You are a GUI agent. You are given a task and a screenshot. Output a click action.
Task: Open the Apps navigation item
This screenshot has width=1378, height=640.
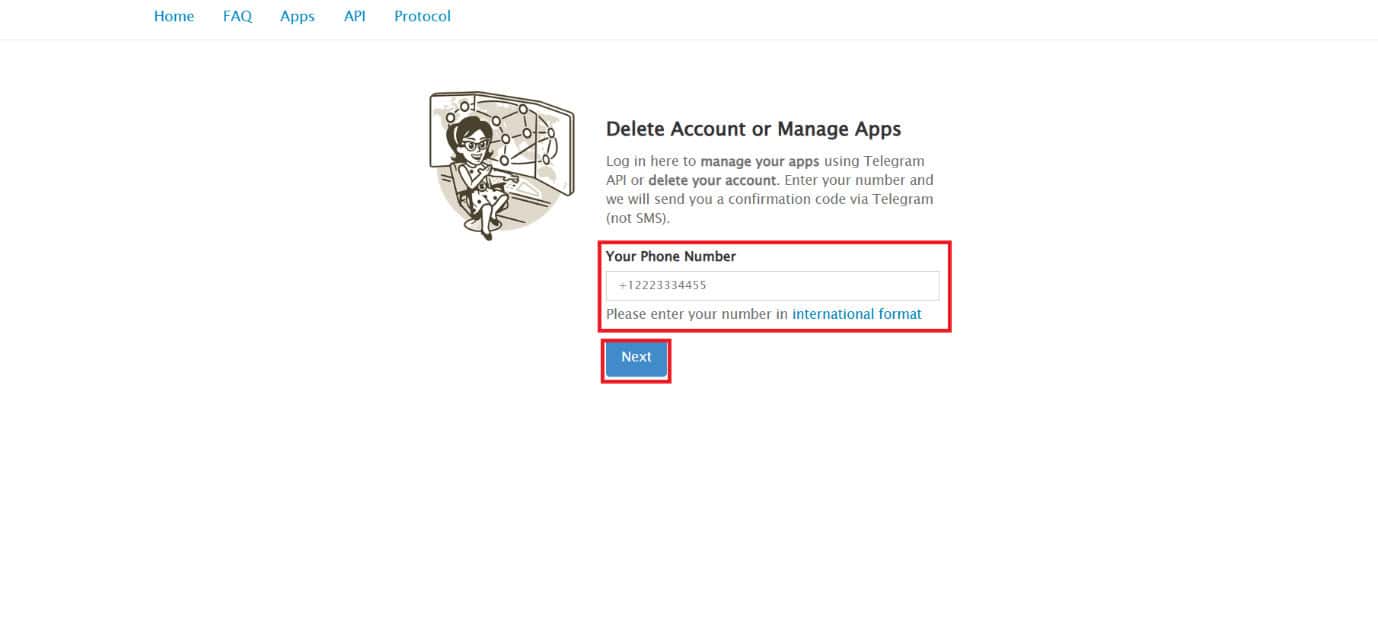(297, 16)
